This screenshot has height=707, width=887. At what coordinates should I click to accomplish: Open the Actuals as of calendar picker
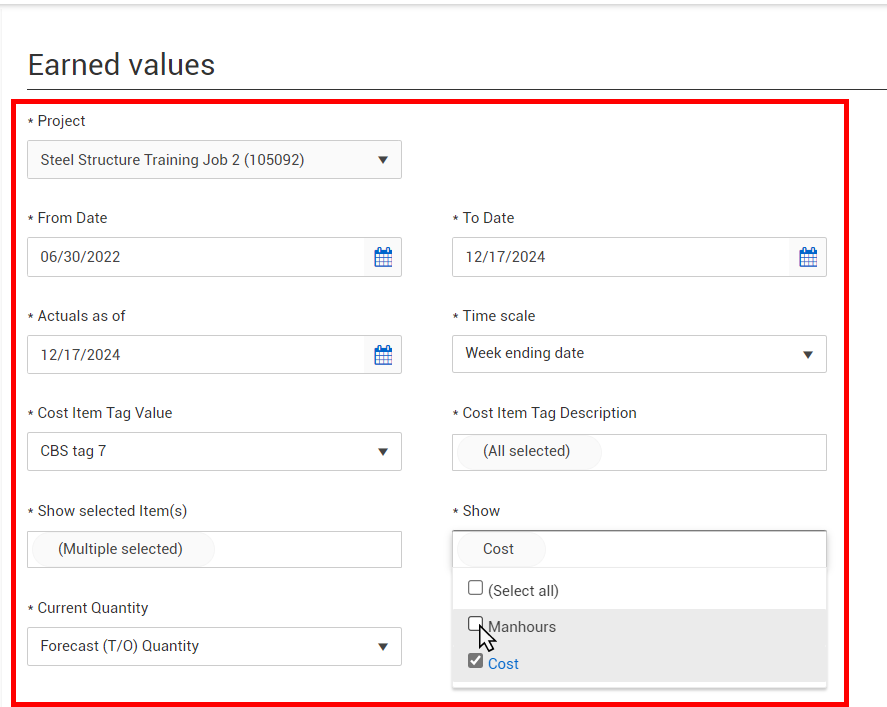pos(383,355)
